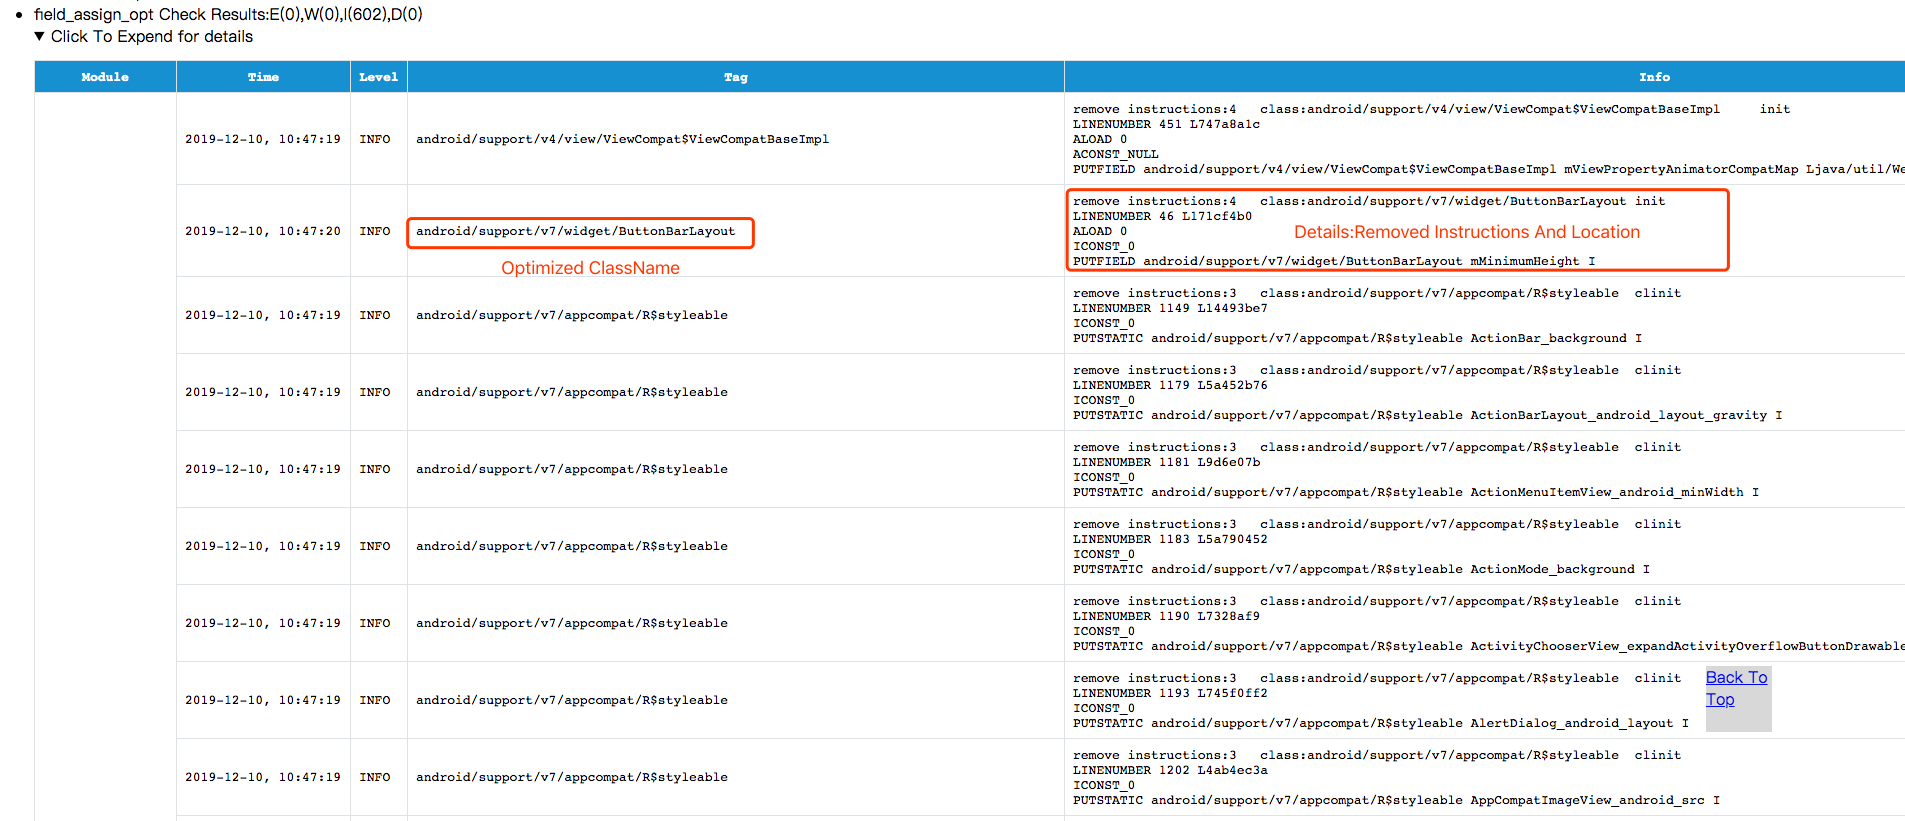Click the PUTSTATIC AlertDialog_android_layout line
1905x821 pixels.
point(1381,723)
